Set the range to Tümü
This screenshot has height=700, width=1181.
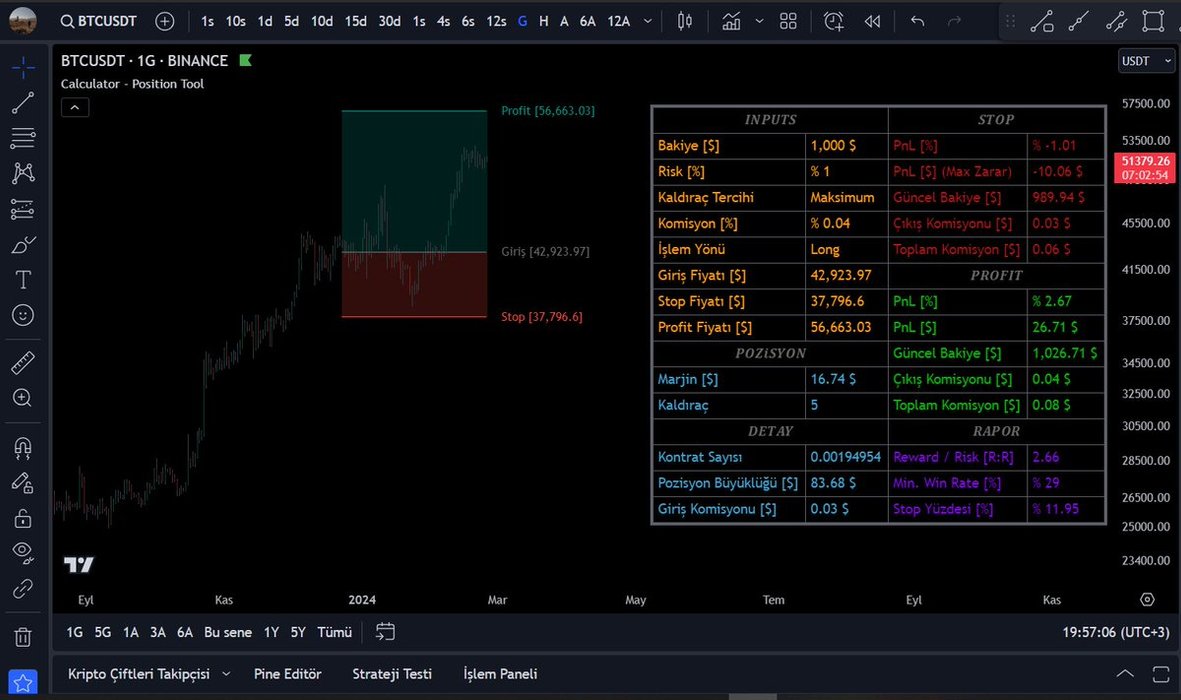[334, 632]
